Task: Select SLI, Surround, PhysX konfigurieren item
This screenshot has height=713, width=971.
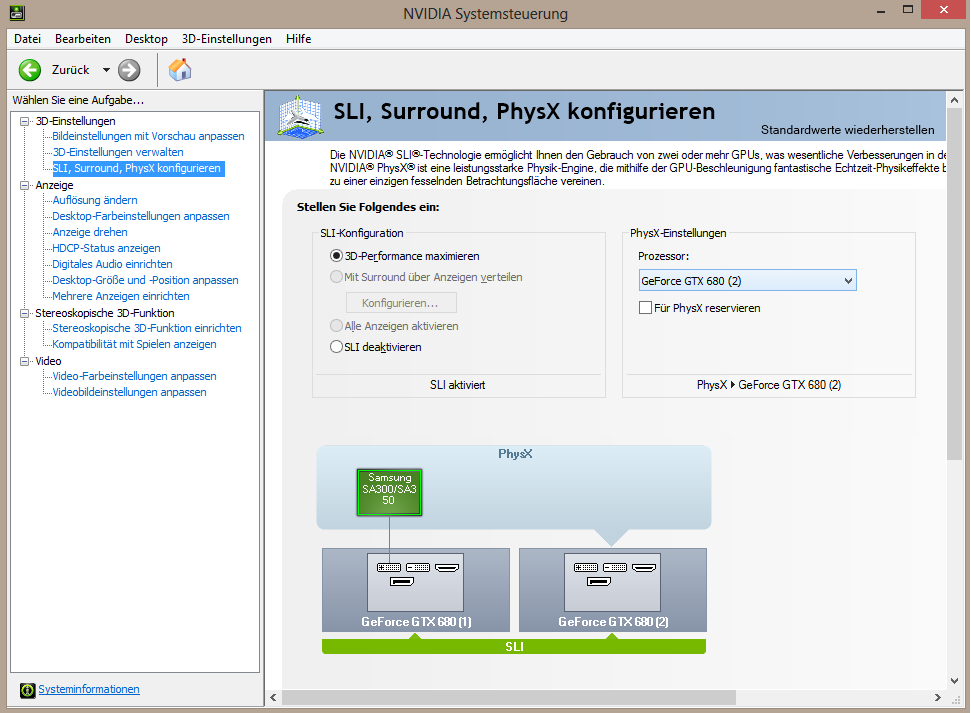Action: 136,168
